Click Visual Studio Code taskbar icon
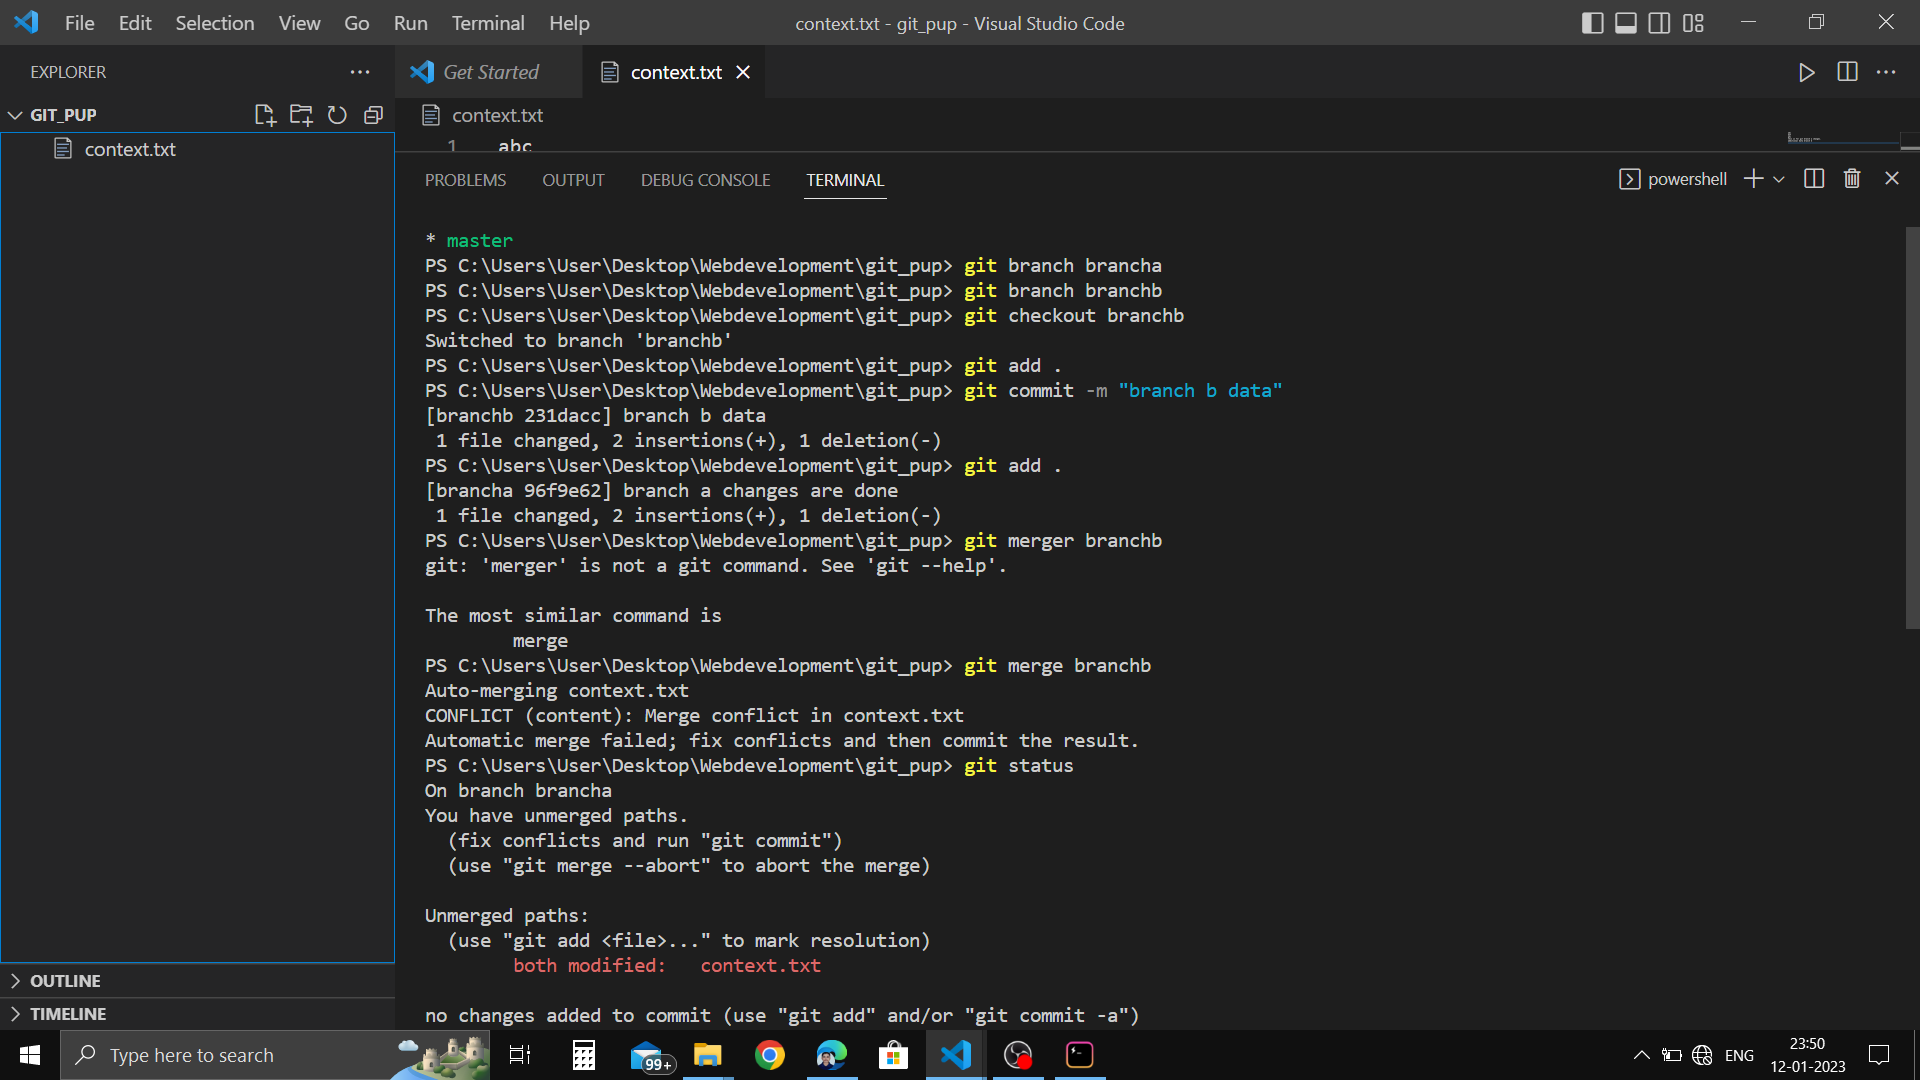Viewport: 1920px width, 1080px height. pyautogui.click(x=956, y=1055)
